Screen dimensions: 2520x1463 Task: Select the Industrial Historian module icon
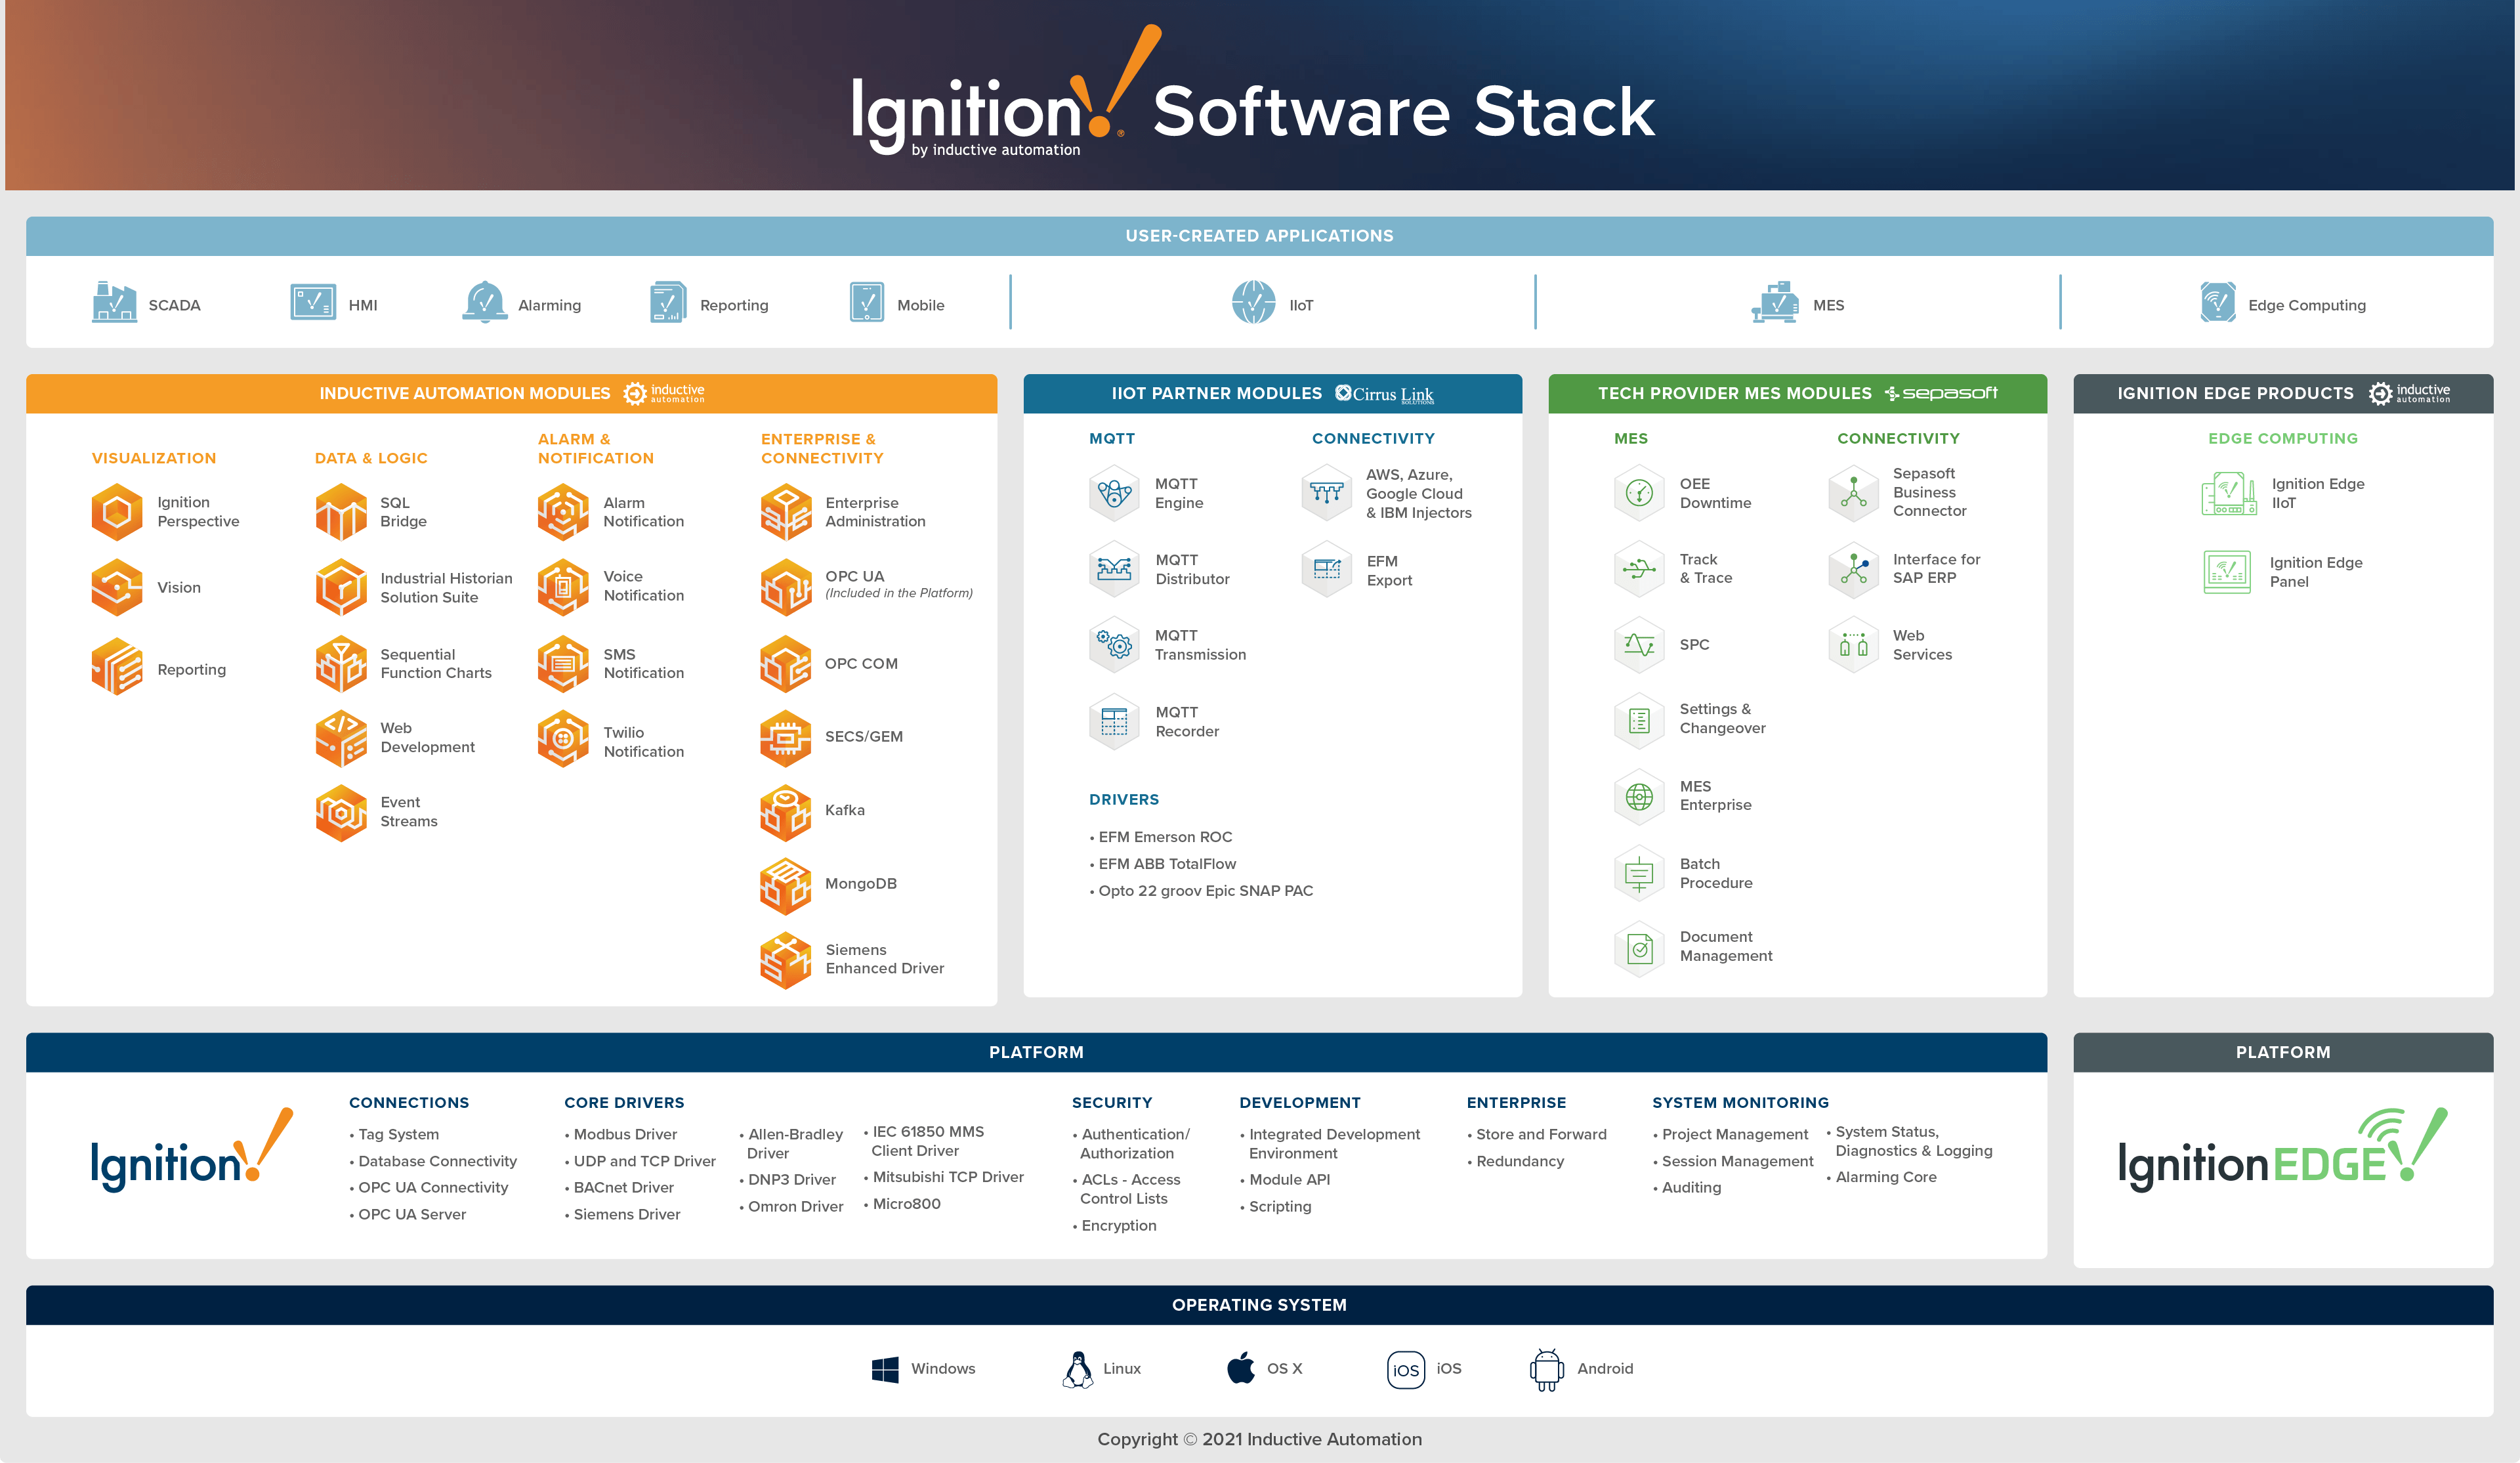click(341, 587)
